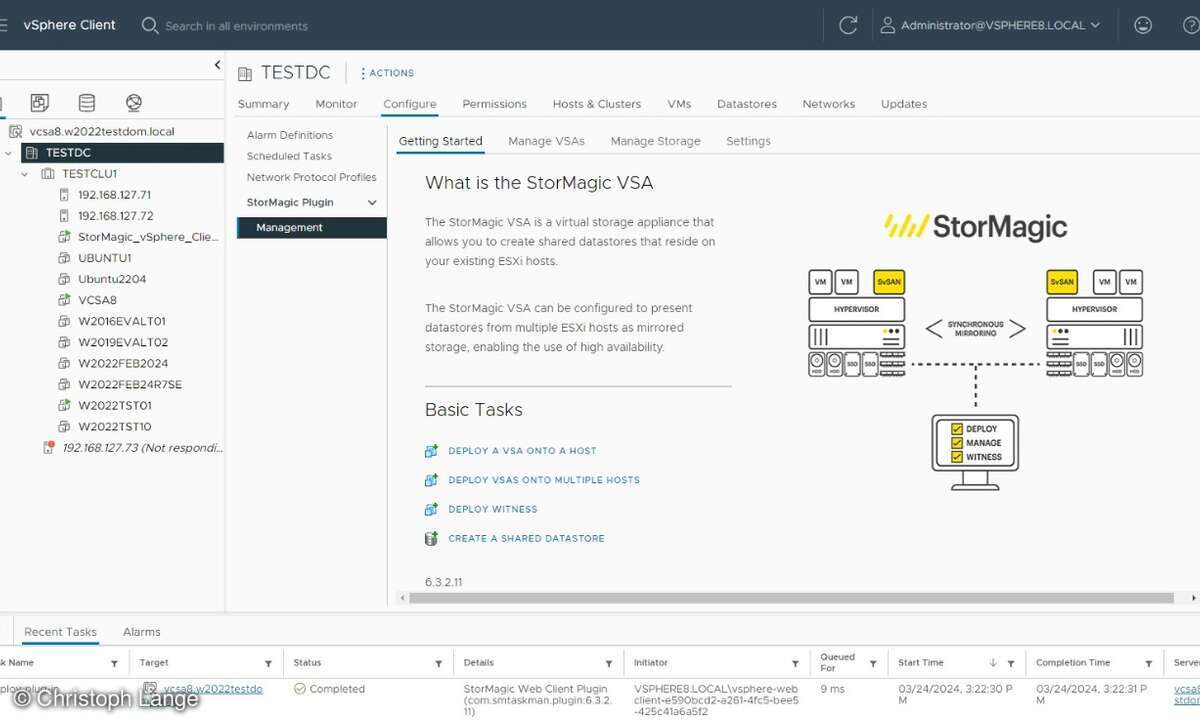Collapse the TESTCLU1 tree node
This screenshot has width=1200, height=720.
coord(25,174)
